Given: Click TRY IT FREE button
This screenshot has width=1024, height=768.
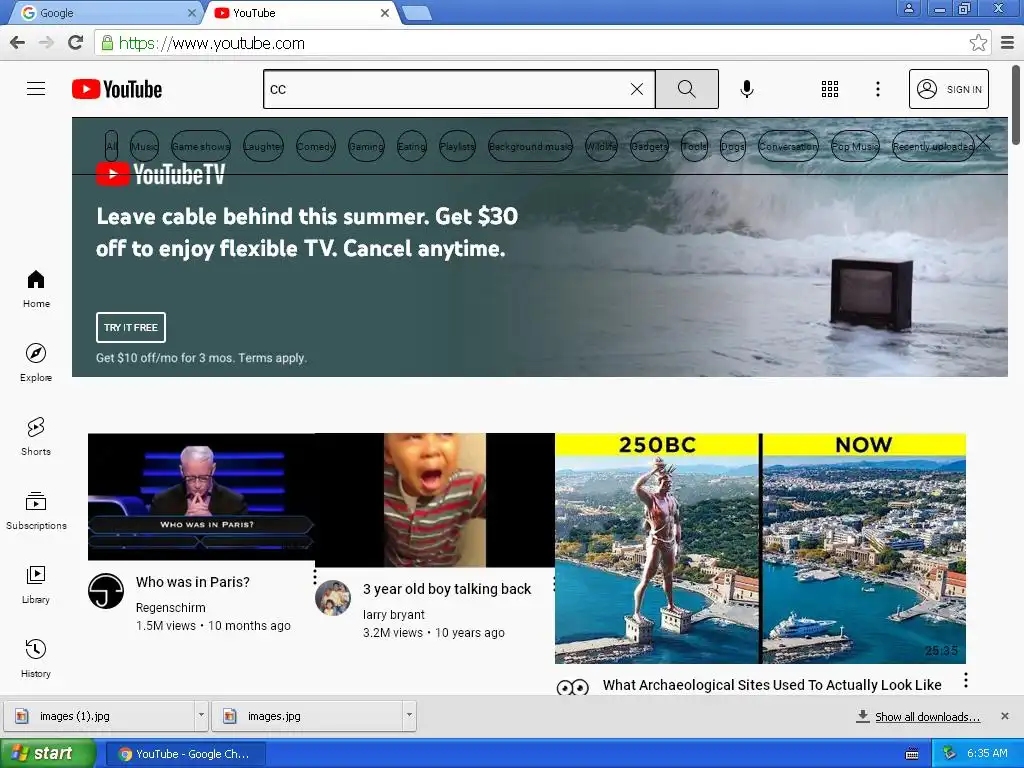Looking at the screenshot, I should (x=131, y=327).
